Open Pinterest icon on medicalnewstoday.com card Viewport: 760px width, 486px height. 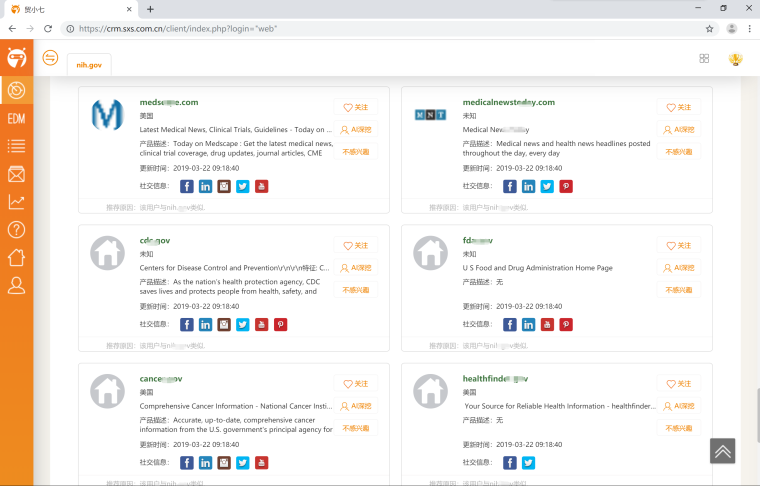(566, 186)
